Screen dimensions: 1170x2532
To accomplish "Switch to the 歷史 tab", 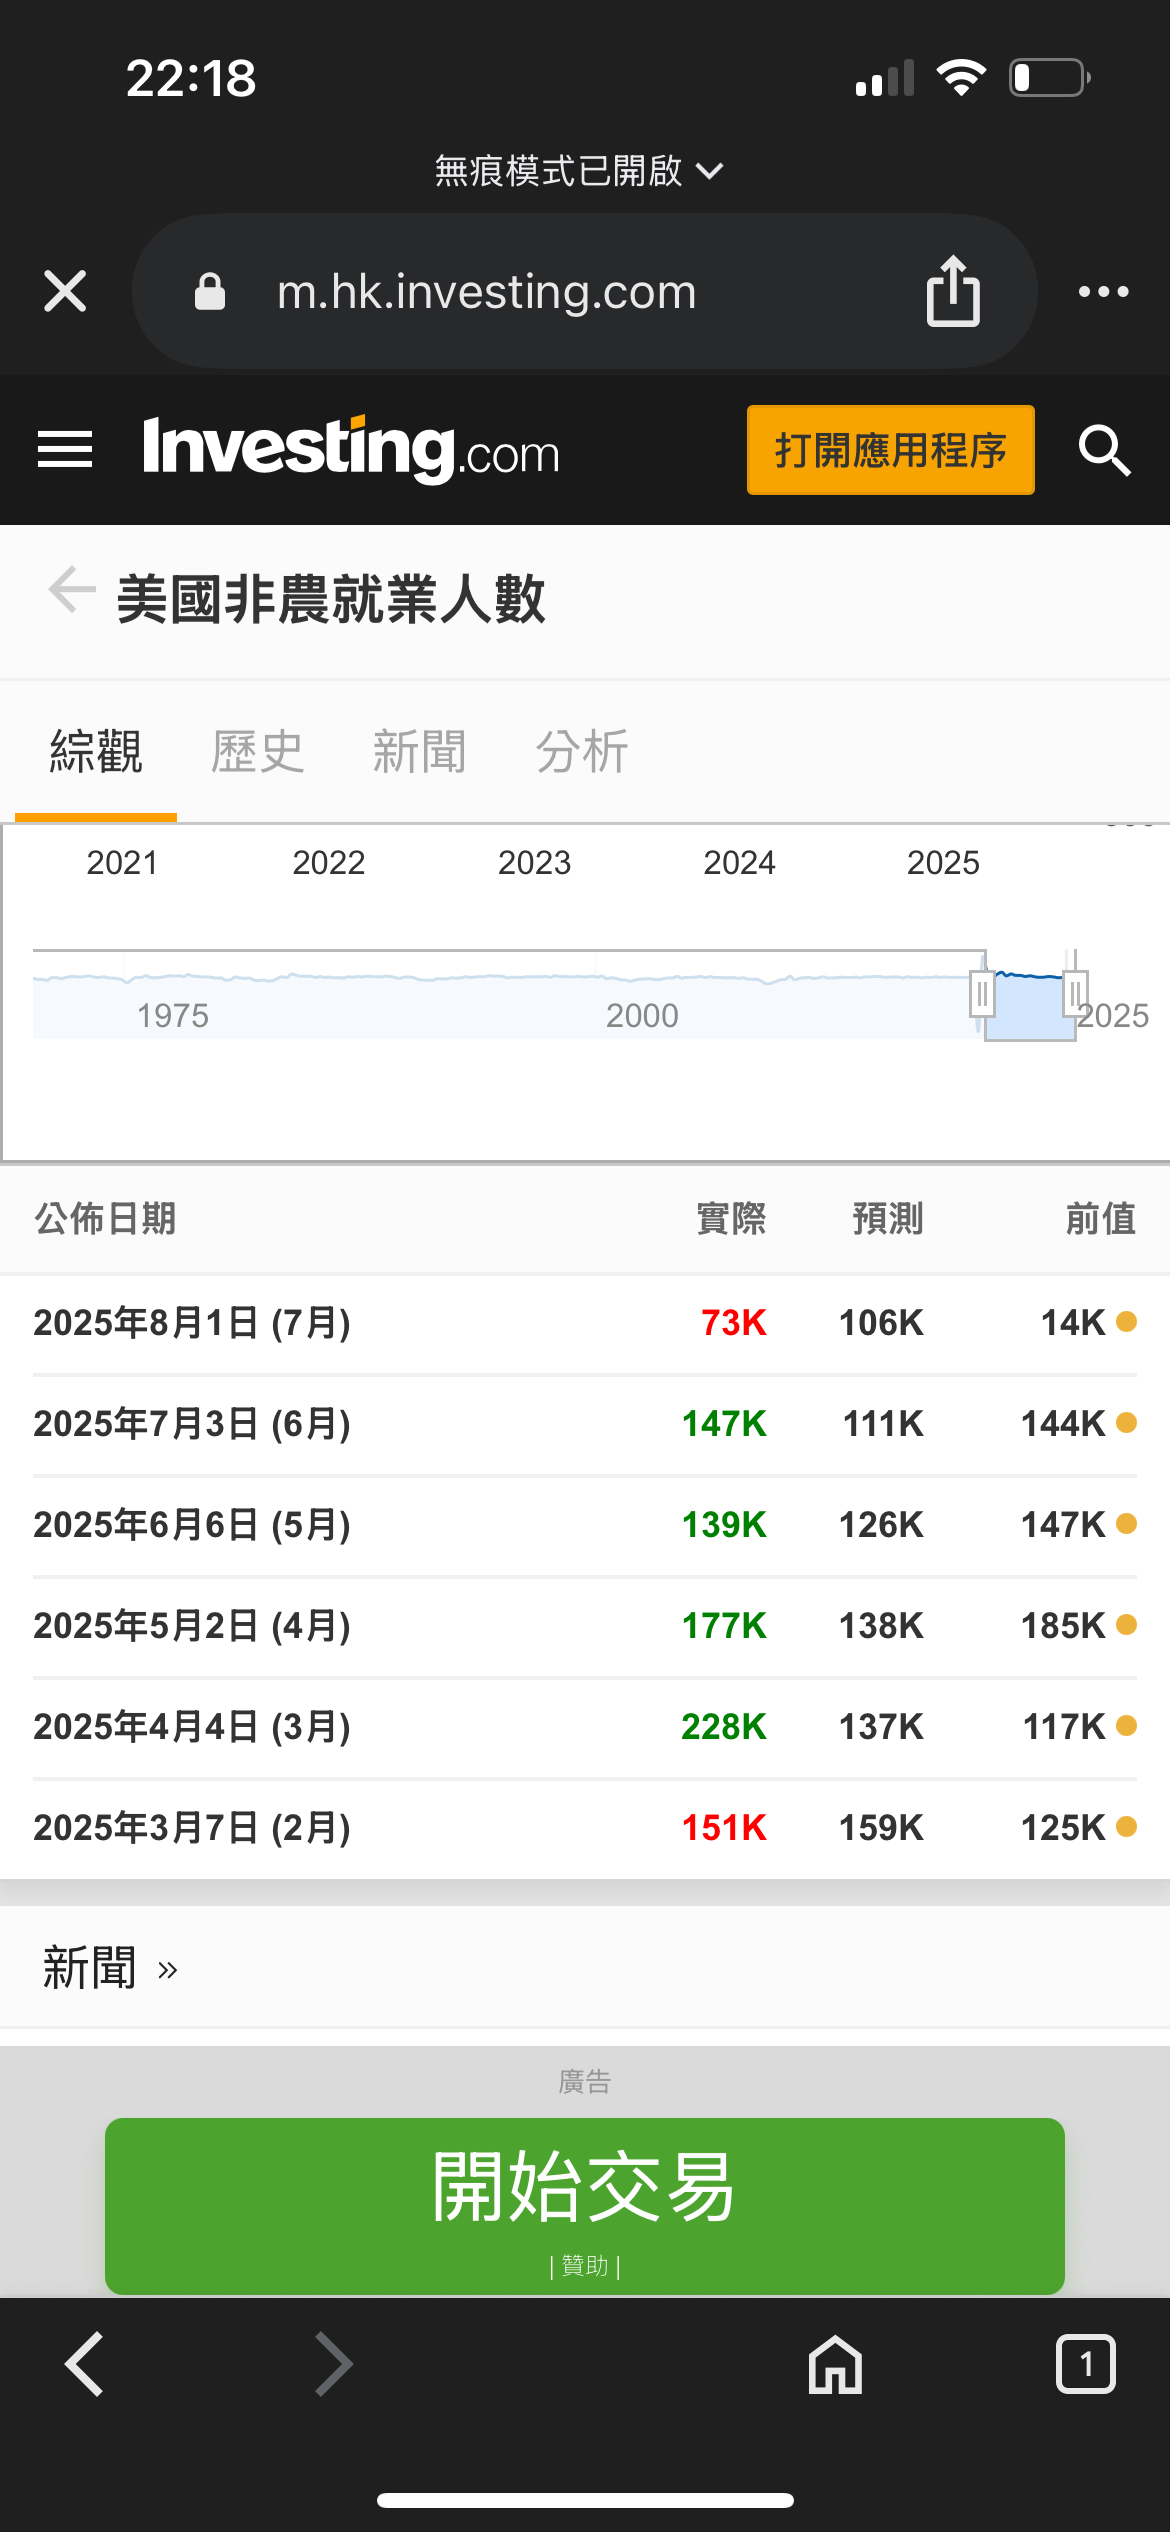I will tap(258, 751).
